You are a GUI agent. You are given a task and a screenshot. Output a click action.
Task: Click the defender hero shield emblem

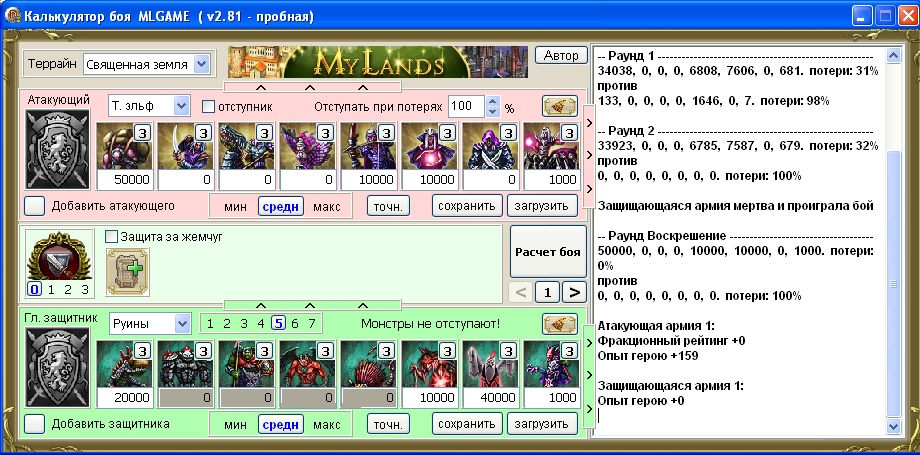(58, 367)
